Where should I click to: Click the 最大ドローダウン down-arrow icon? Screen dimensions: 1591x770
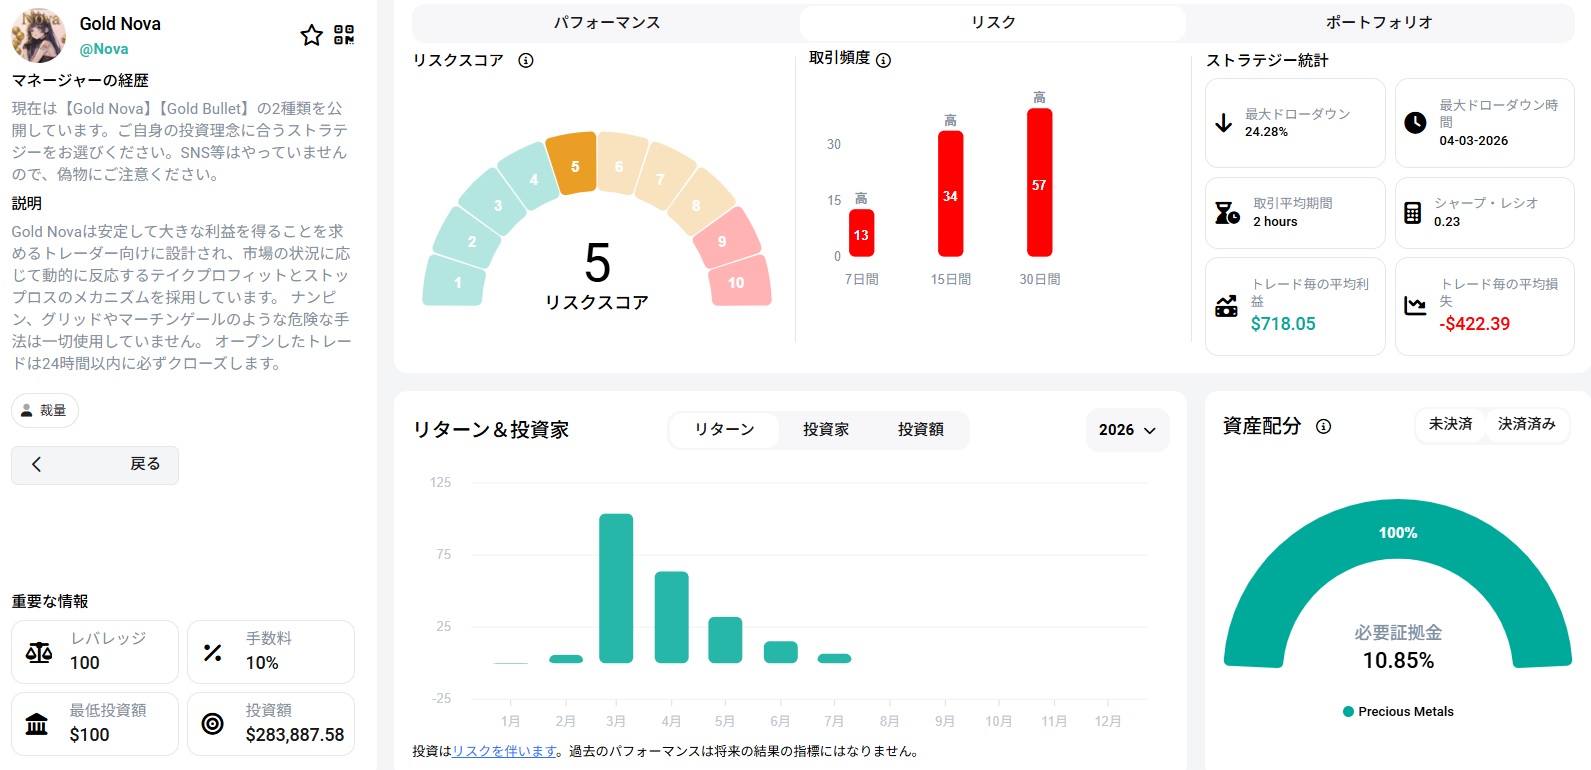point(1223,123)
